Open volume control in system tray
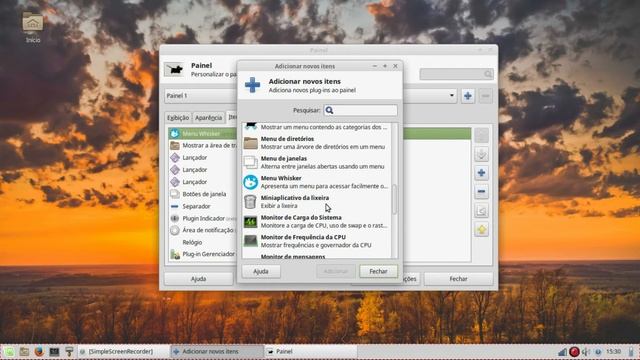This screenshot has height=360, width=640. click(586, 351)
